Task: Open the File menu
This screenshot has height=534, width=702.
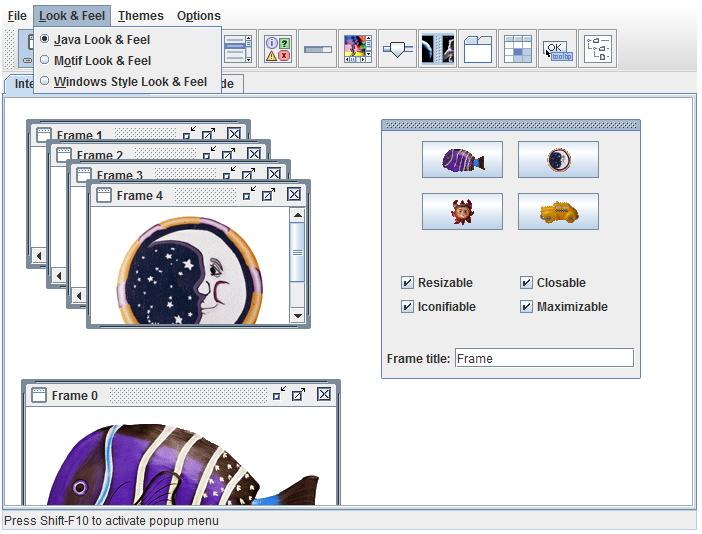Action: (17, 16)
